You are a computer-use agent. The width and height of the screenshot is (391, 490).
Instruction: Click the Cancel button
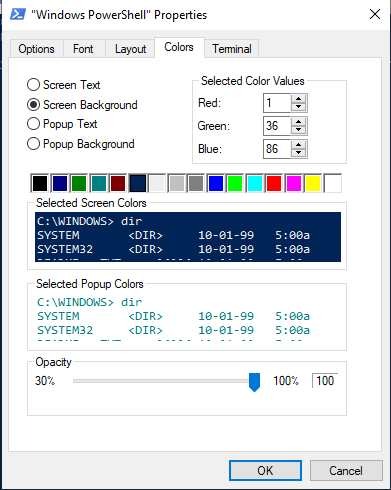(x=346, y=471)
